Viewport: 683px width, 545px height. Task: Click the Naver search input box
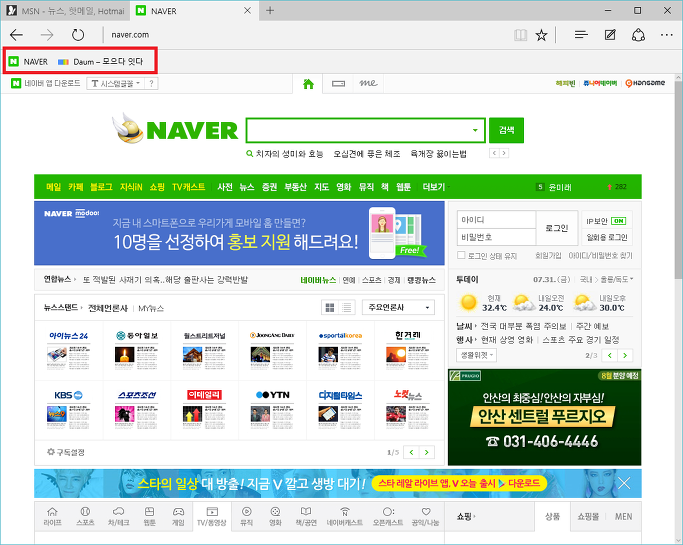pyautogui.click(x=358, y=130)
